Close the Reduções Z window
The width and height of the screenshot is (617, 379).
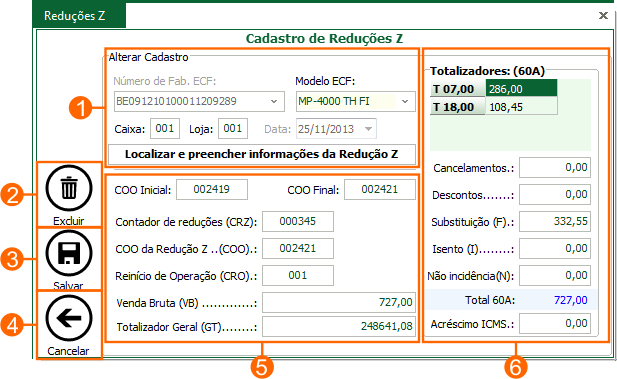tap(603, 16)
